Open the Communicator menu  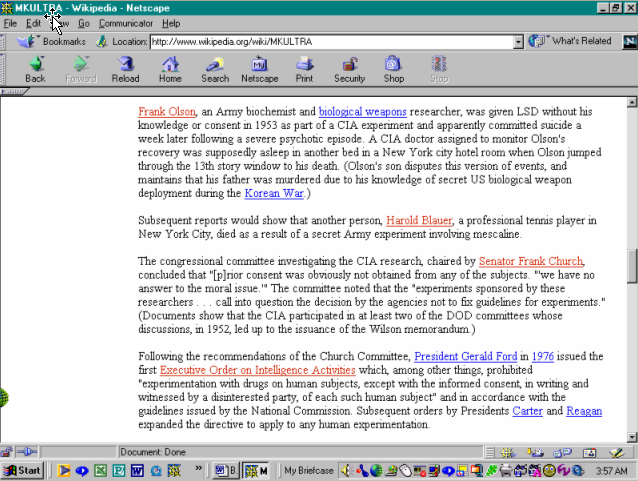(126, 23)
